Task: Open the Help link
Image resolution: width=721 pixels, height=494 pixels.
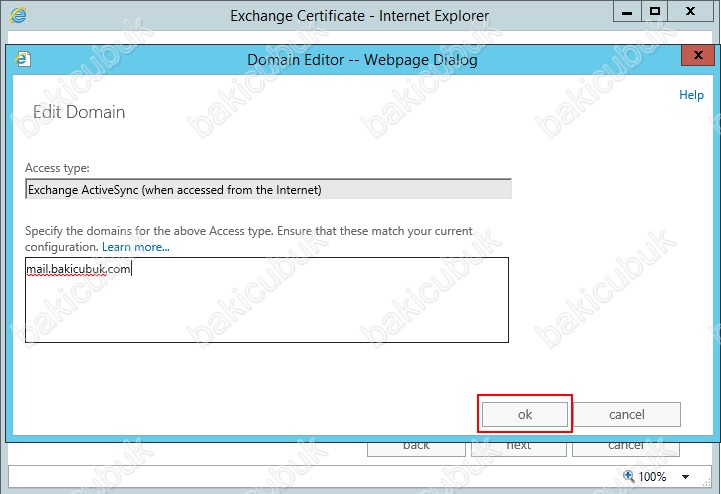Action: click(x=691, y=95)
